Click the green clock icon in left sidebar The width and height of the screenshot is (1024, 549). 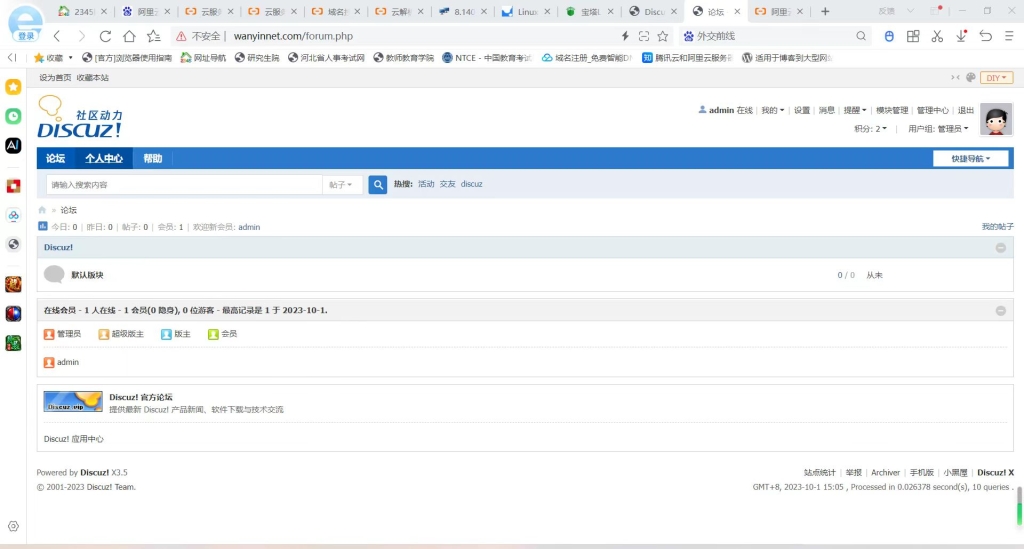pos(13,116)
